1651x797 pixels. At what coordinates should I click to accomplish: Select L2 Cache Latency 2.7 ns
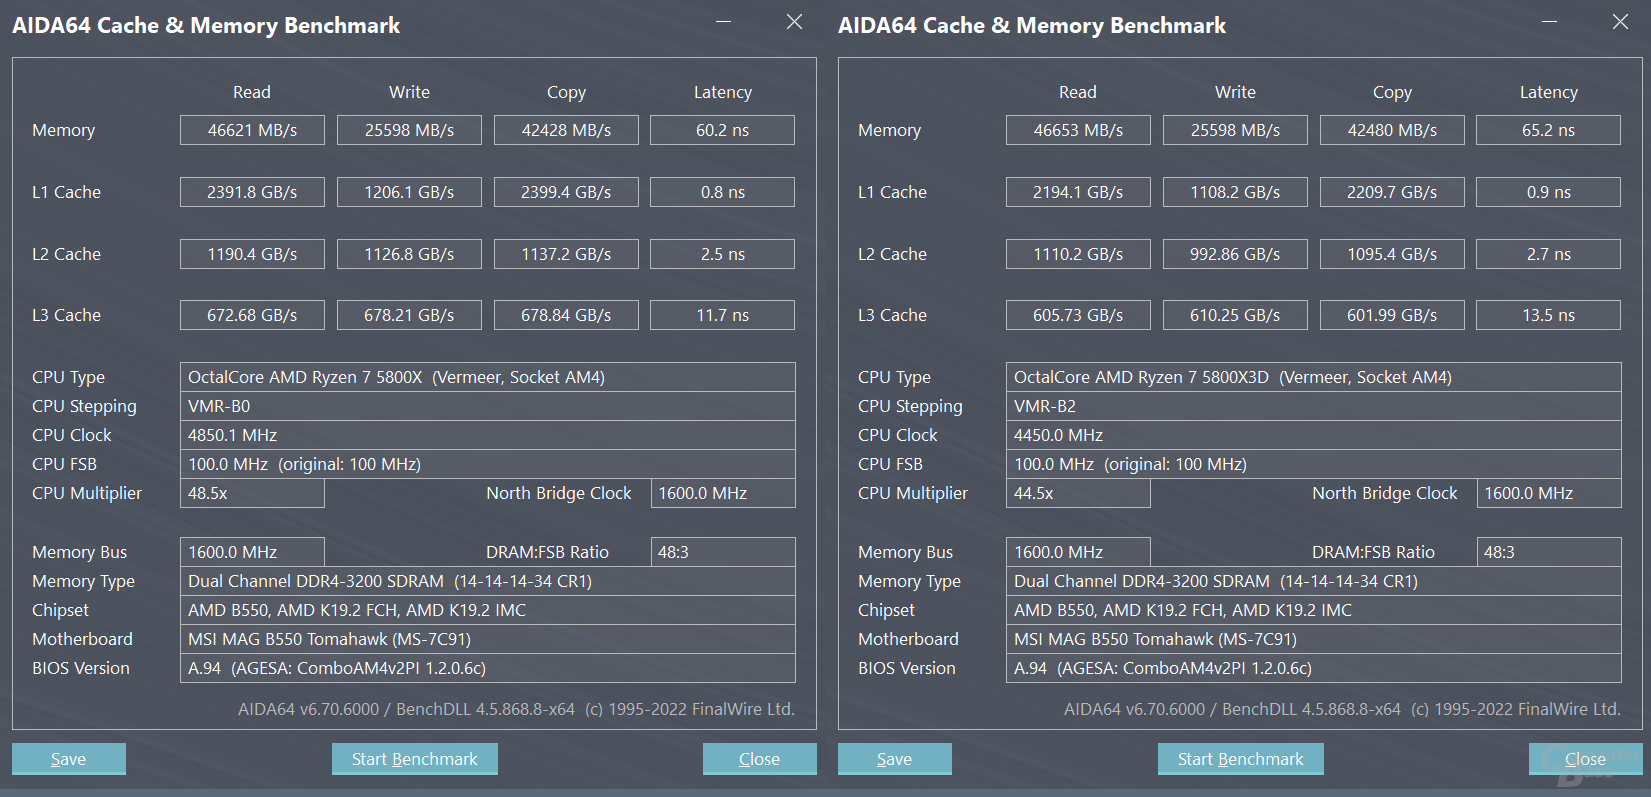pos(1549,254)
